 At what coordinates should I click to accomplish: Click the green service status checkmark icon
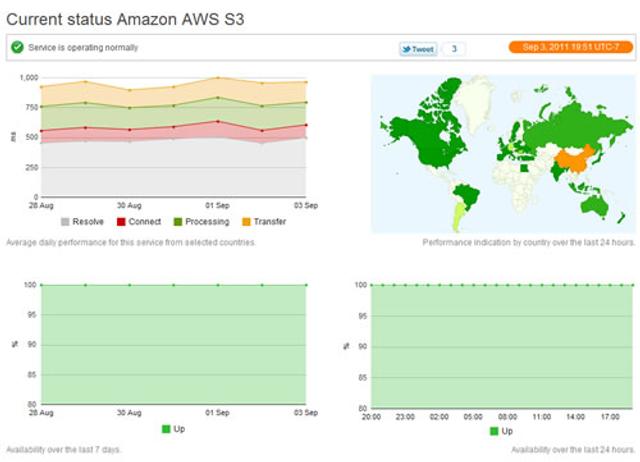pos(17,47)
